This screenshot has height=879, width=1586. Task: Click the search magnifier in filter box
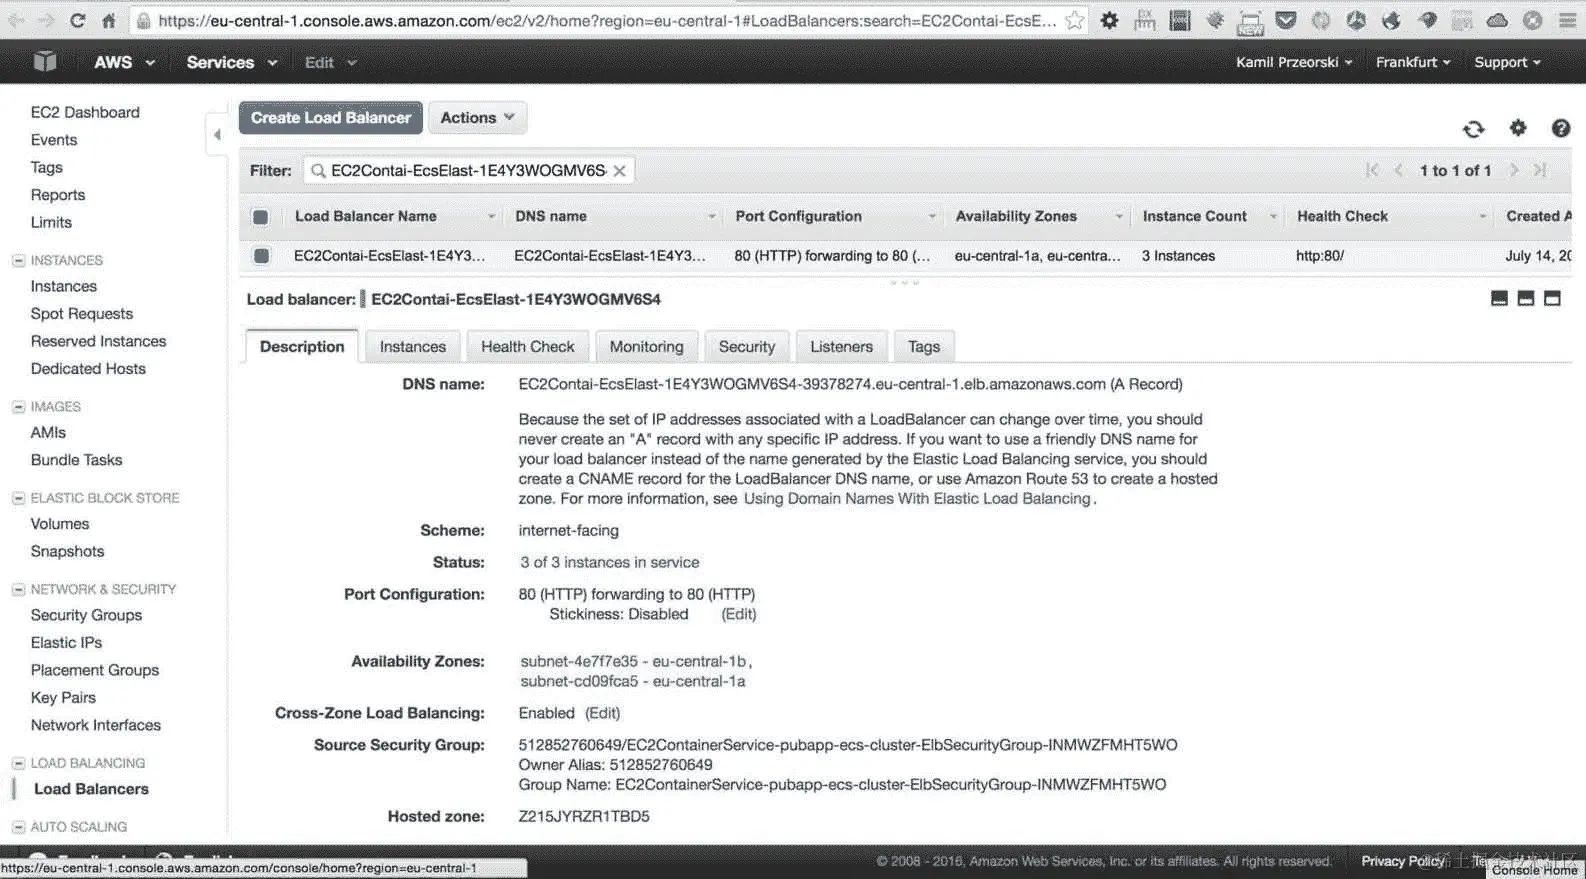[318, 171]
